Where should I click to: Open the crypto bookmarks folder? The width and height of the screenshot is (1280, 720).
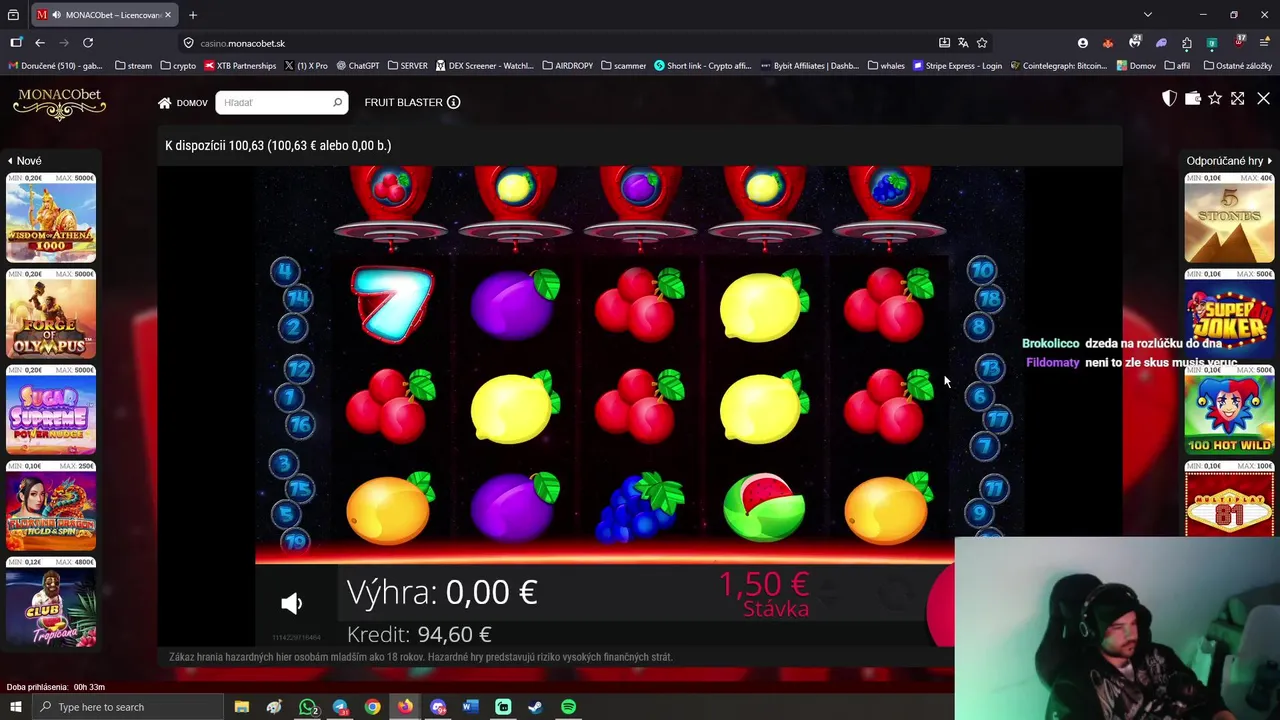tap(178, 66)
